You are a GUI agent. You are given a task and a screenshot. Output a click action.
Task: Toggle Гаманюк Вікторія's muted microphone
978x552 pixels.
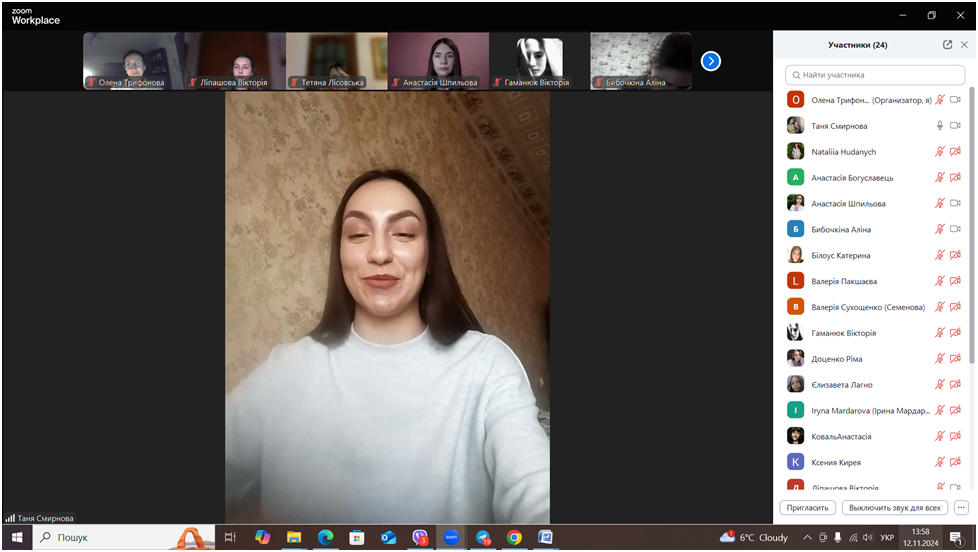(x=939, y=333)
